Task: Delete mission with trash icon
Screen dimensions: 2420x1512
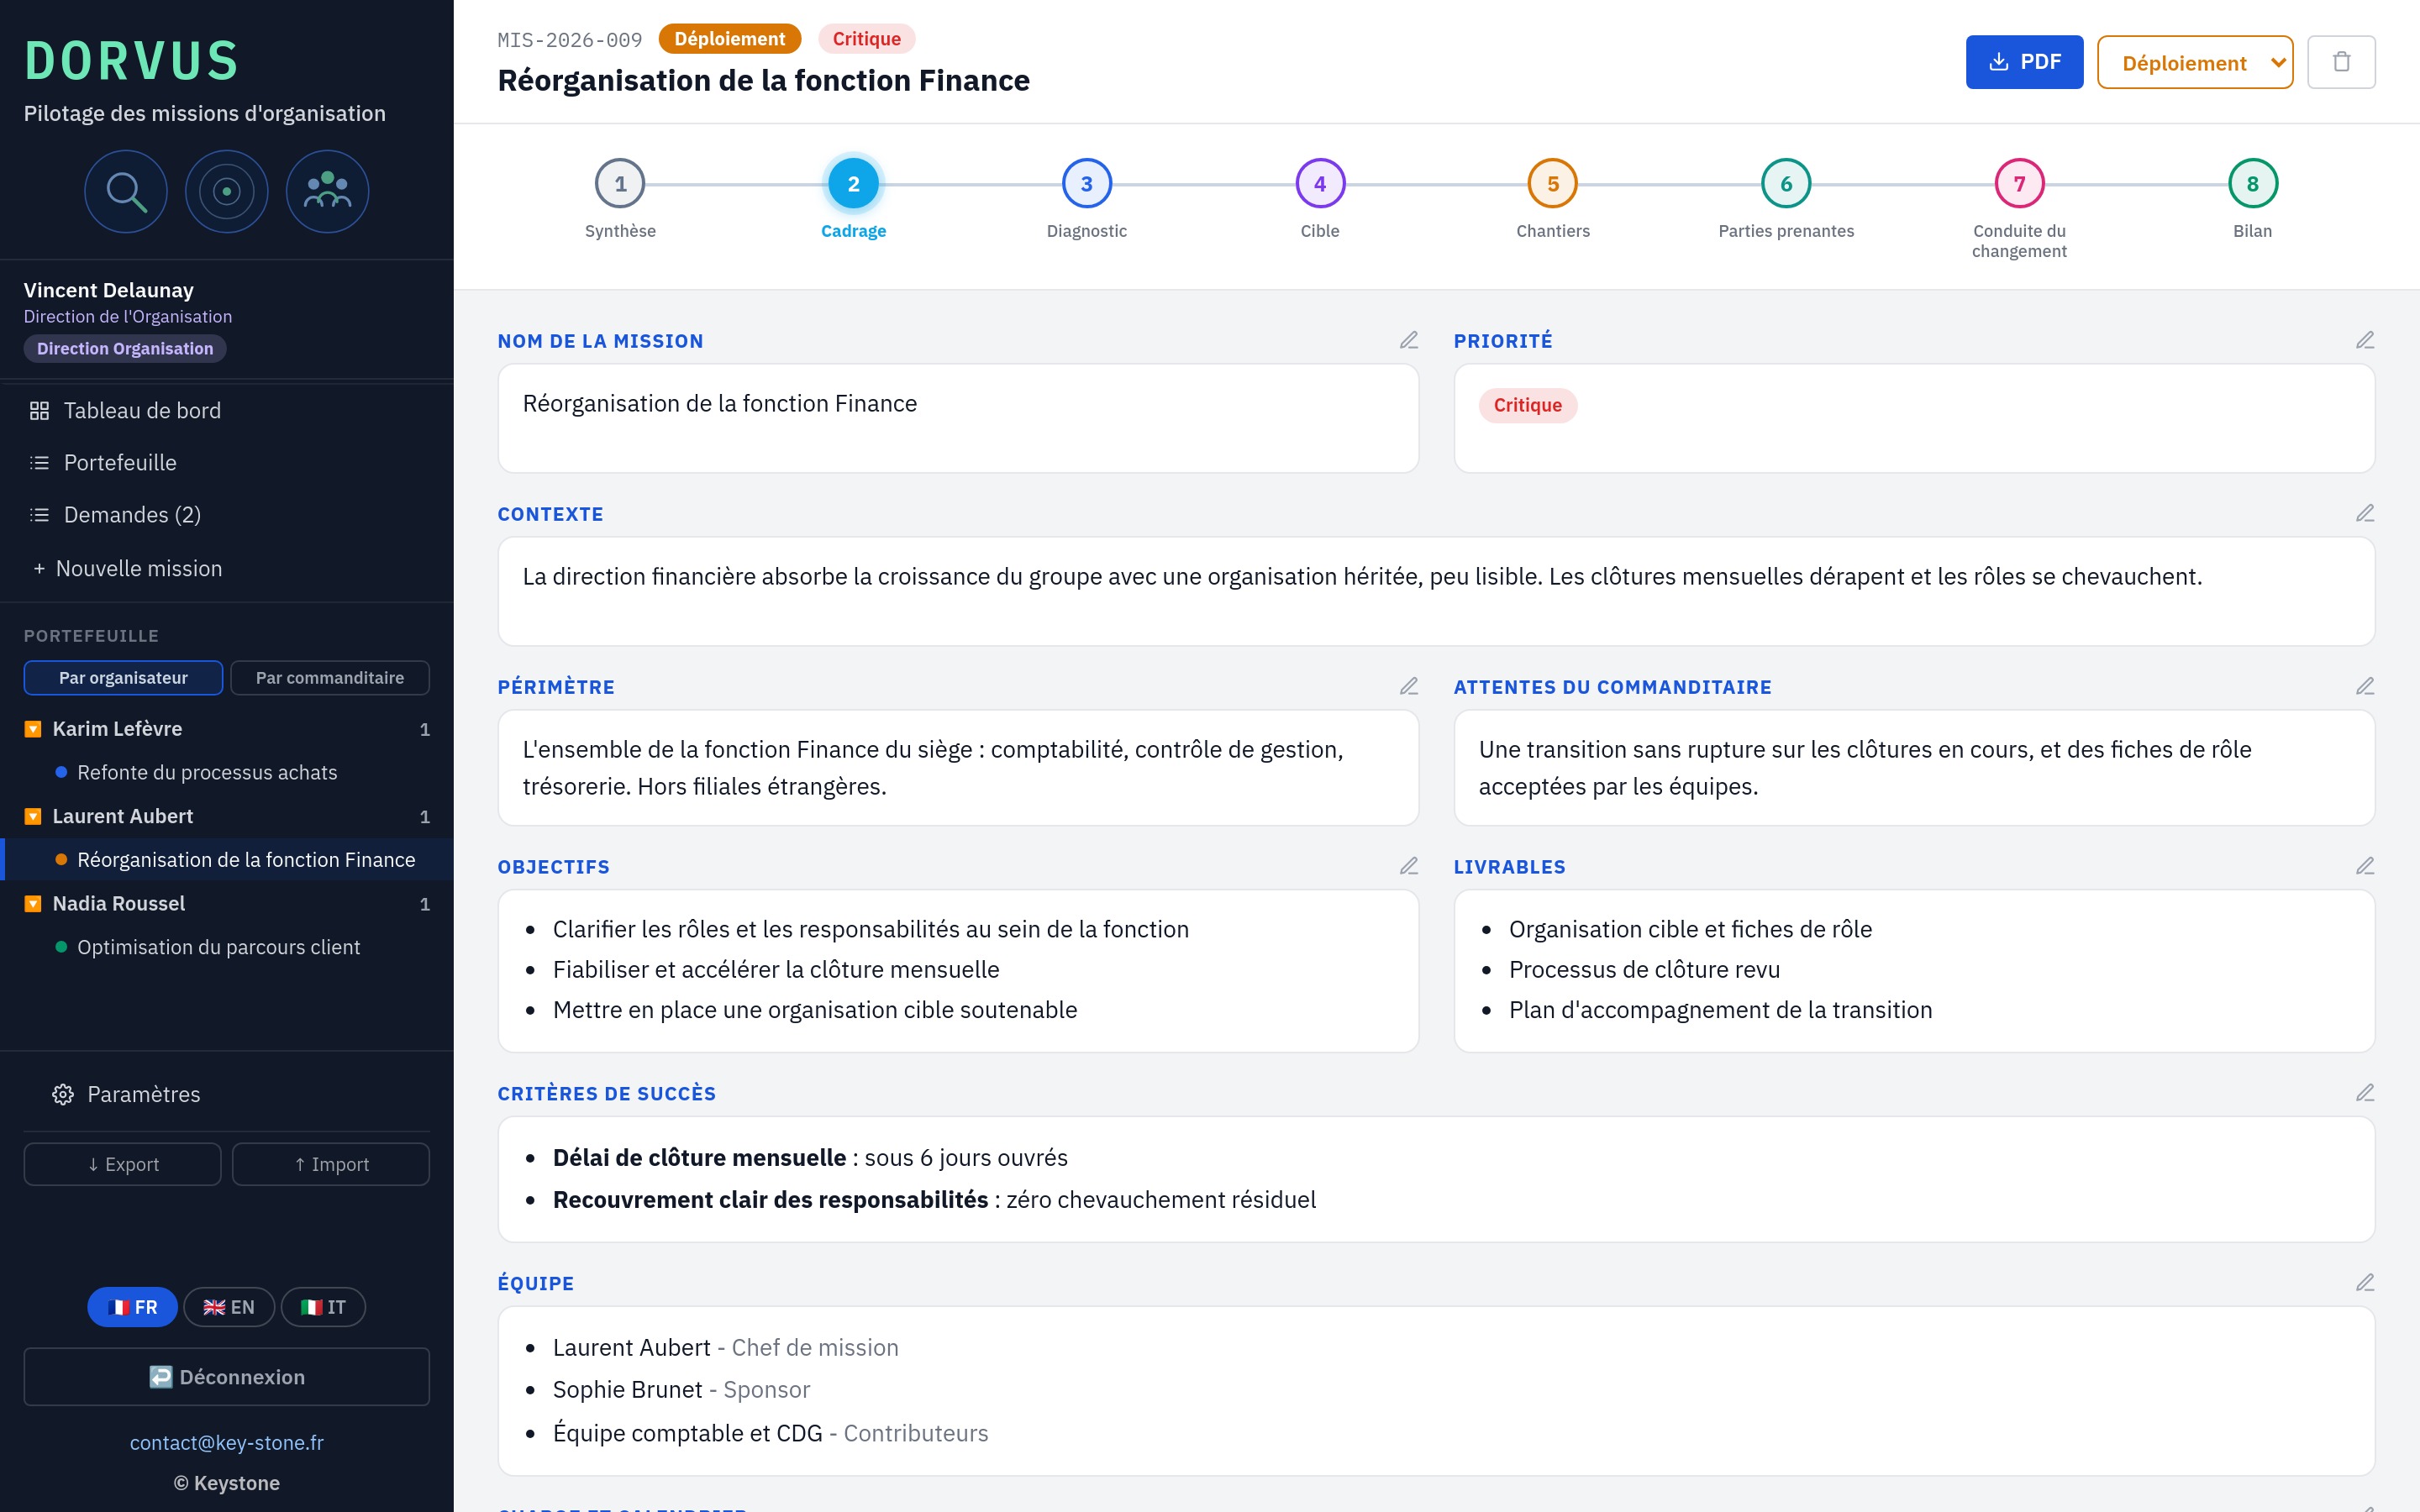Action: click(x=2341, y=62)
